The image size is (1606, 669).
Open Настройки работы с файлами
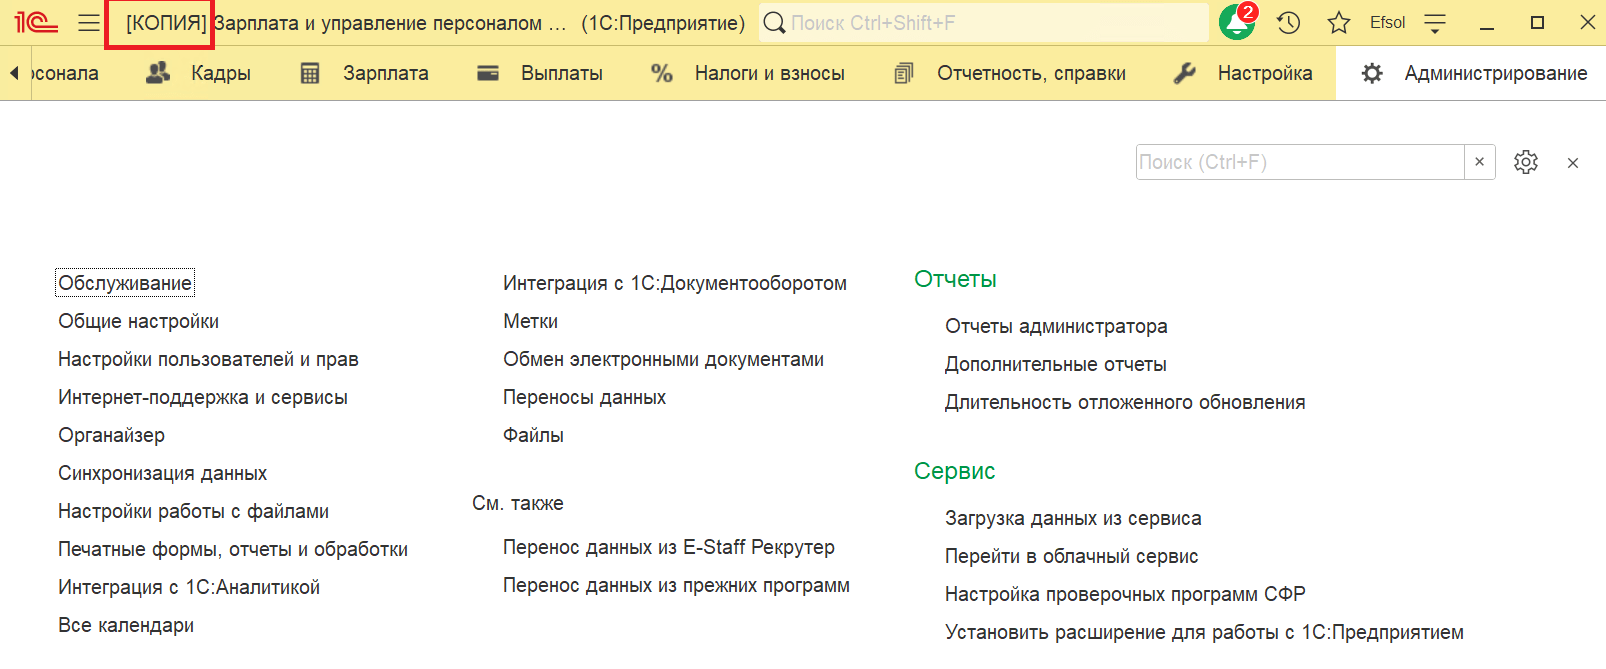[193, 511]
